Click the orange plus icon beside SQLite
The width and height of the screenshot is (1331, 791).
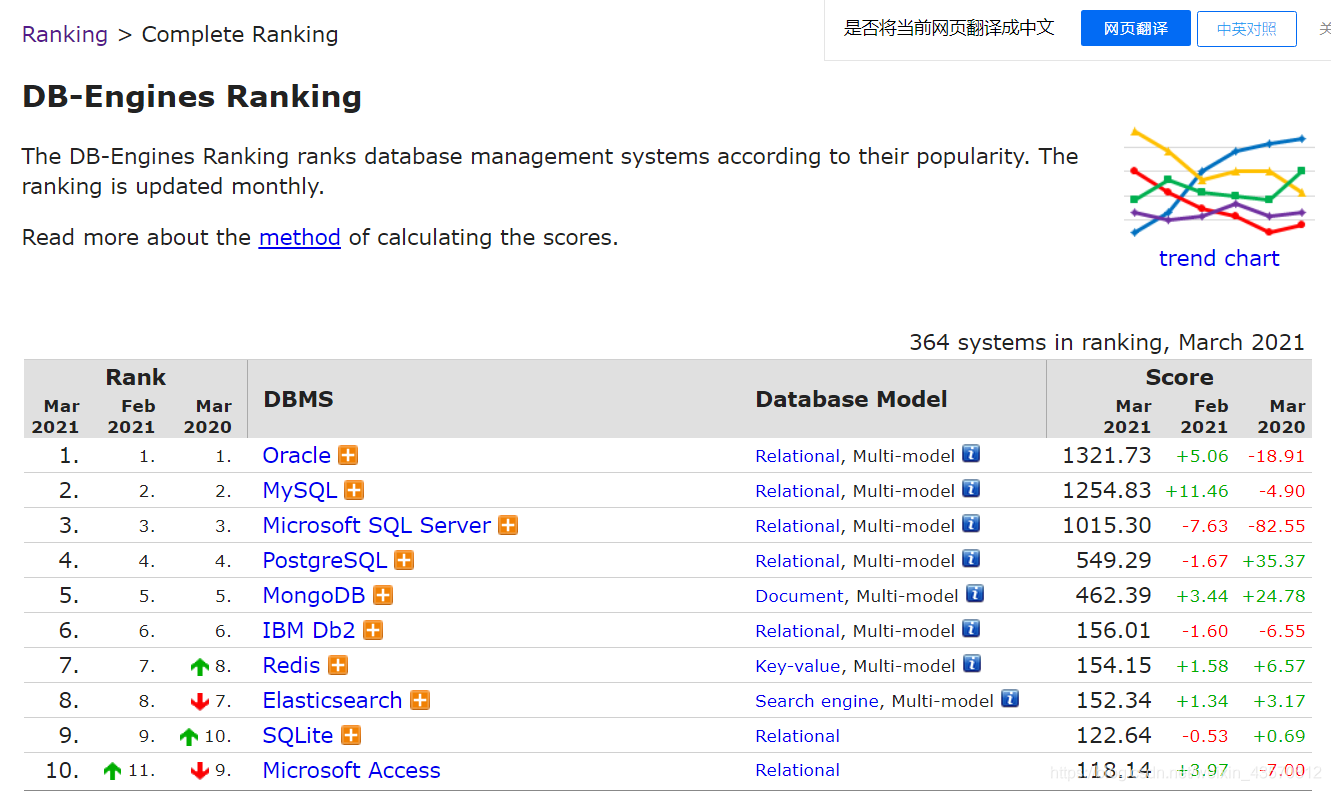coord(351,735)
